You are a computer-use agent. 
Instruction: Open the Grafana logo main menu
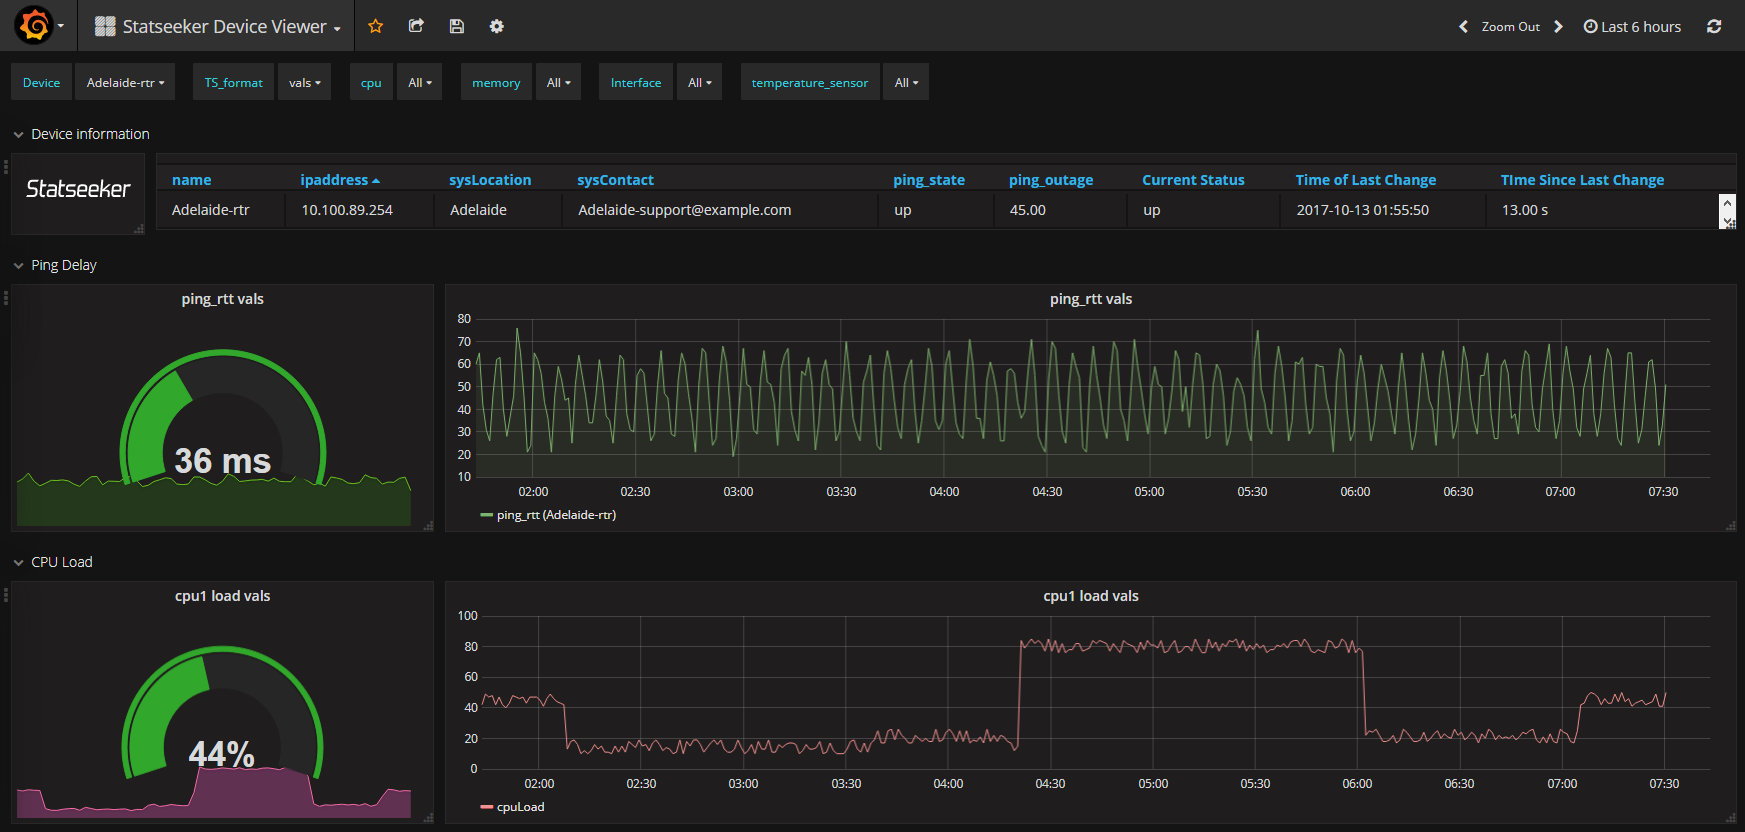[39, 26]
